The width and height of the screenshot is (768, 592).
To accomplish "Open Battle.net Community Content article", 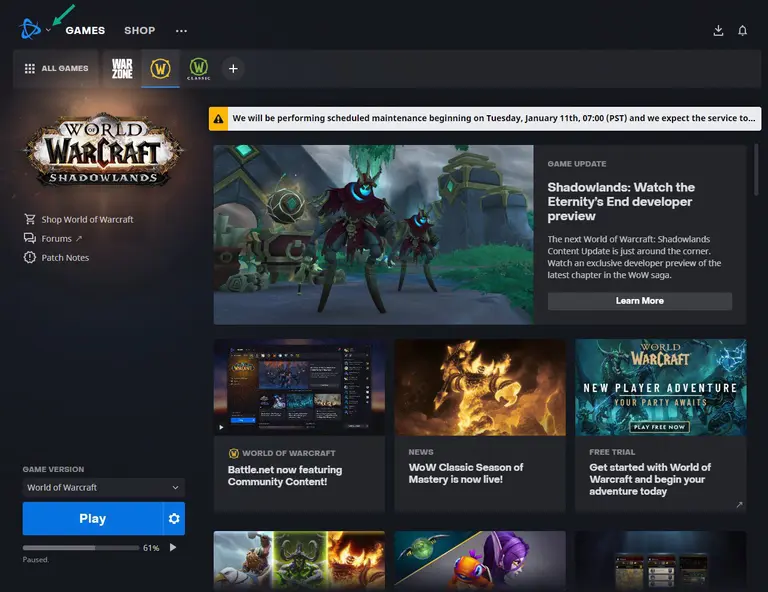I will 285,475.
